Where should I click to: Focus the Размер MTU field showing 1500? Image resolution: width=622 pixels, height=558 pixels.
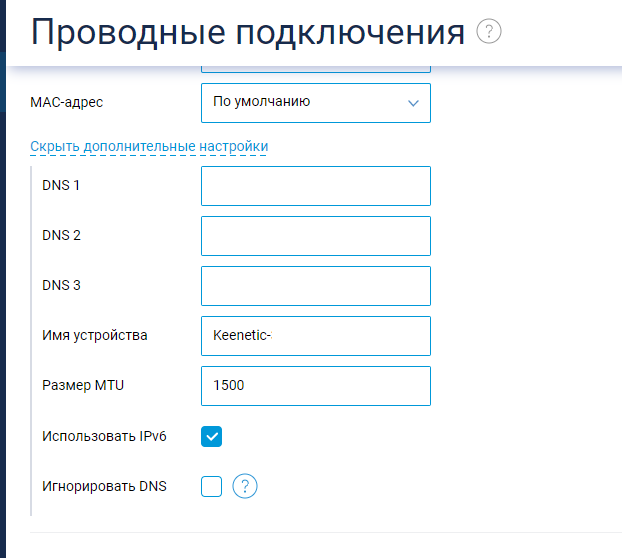(x=315, y=386)
